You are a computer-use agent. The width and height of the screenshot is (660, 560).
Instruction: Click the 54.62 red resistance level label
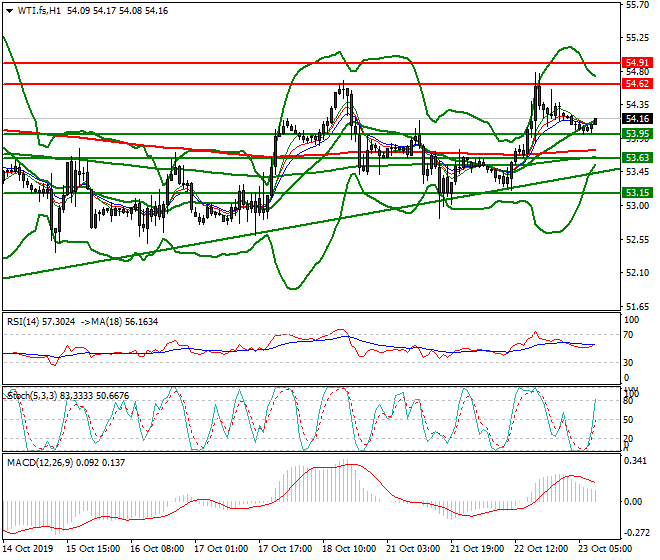tap(637, 84)
